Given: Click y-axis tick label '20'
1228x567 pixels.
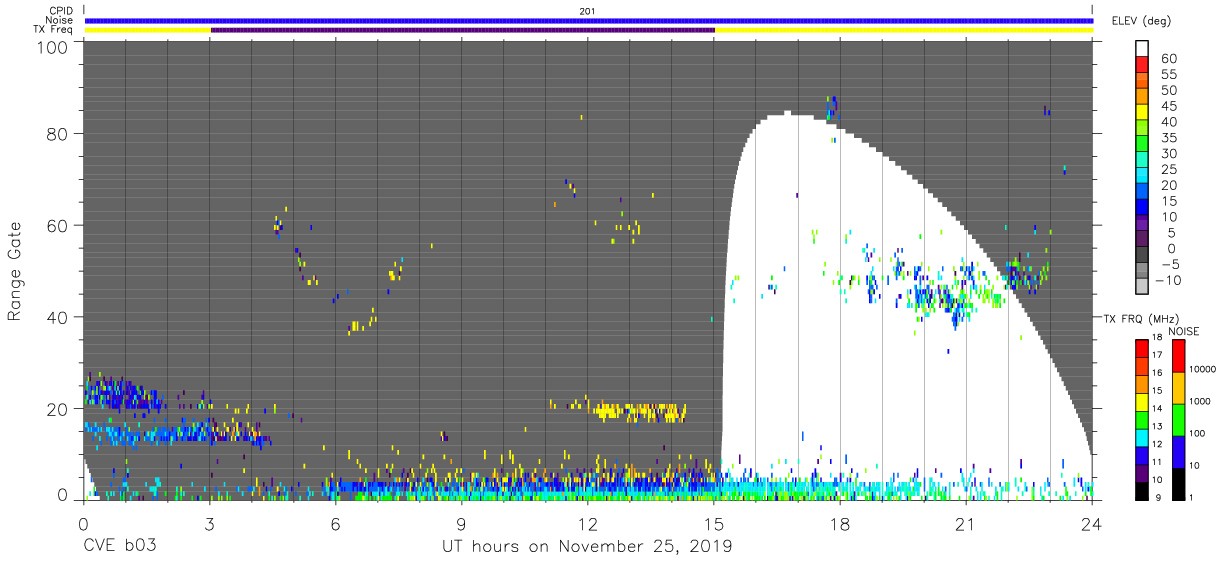Looking at the screenshot, I should [57, 410].
